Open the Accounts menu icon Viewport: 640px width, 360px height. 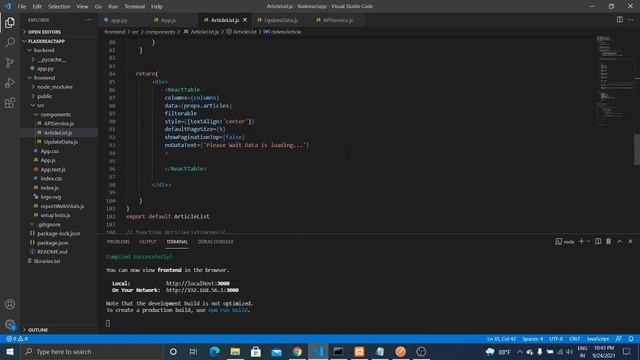[x=10, y=304]
